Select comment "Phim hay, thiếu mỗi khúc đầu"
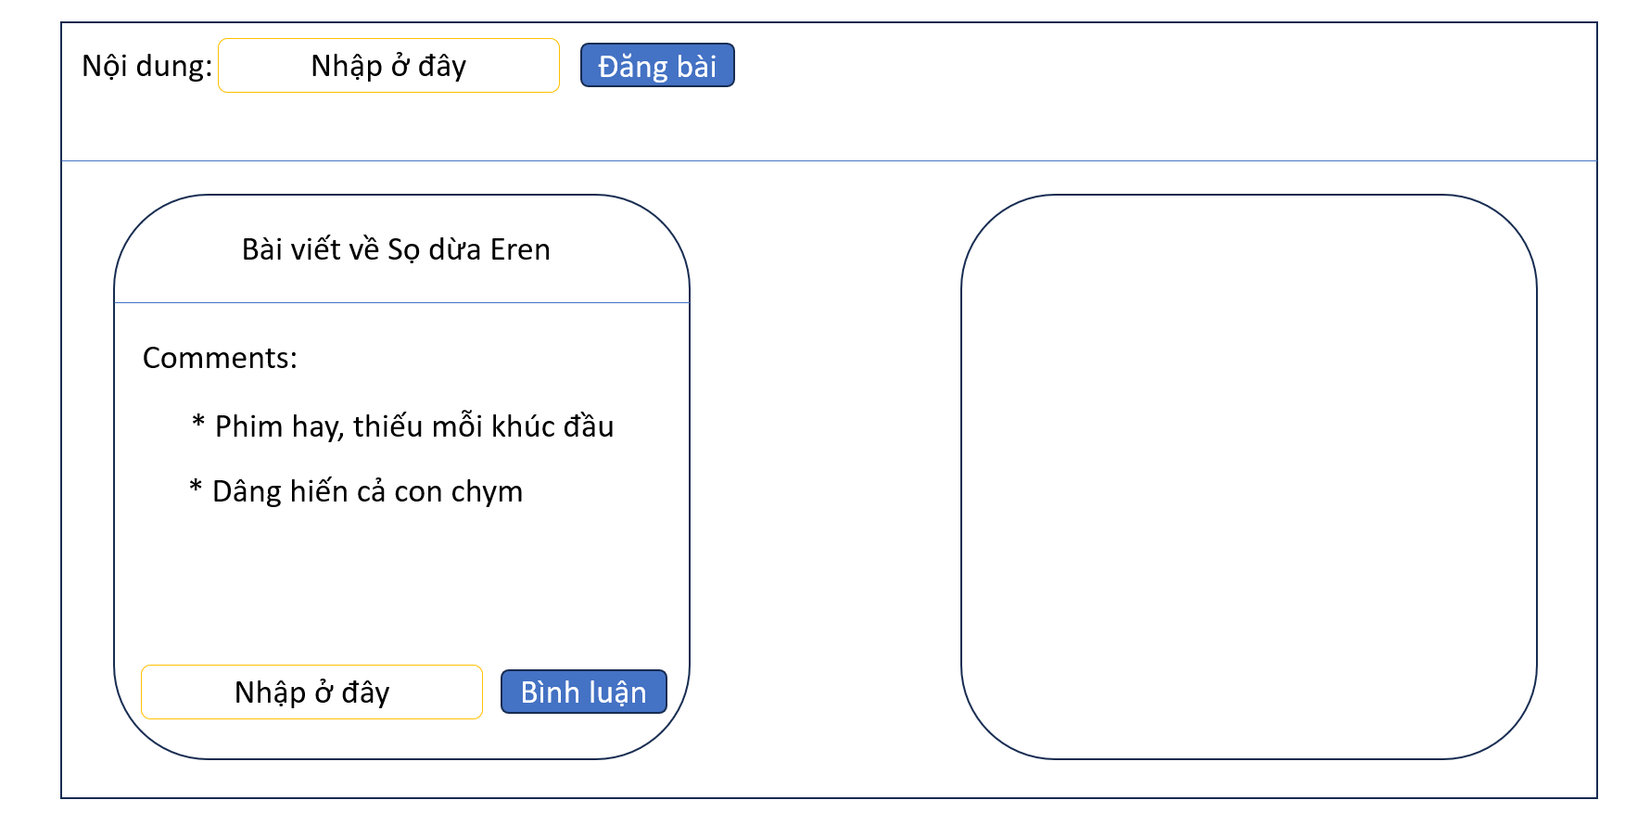Image resolution: width=1650 pixels, height=826 pixels. pos(414,427)
